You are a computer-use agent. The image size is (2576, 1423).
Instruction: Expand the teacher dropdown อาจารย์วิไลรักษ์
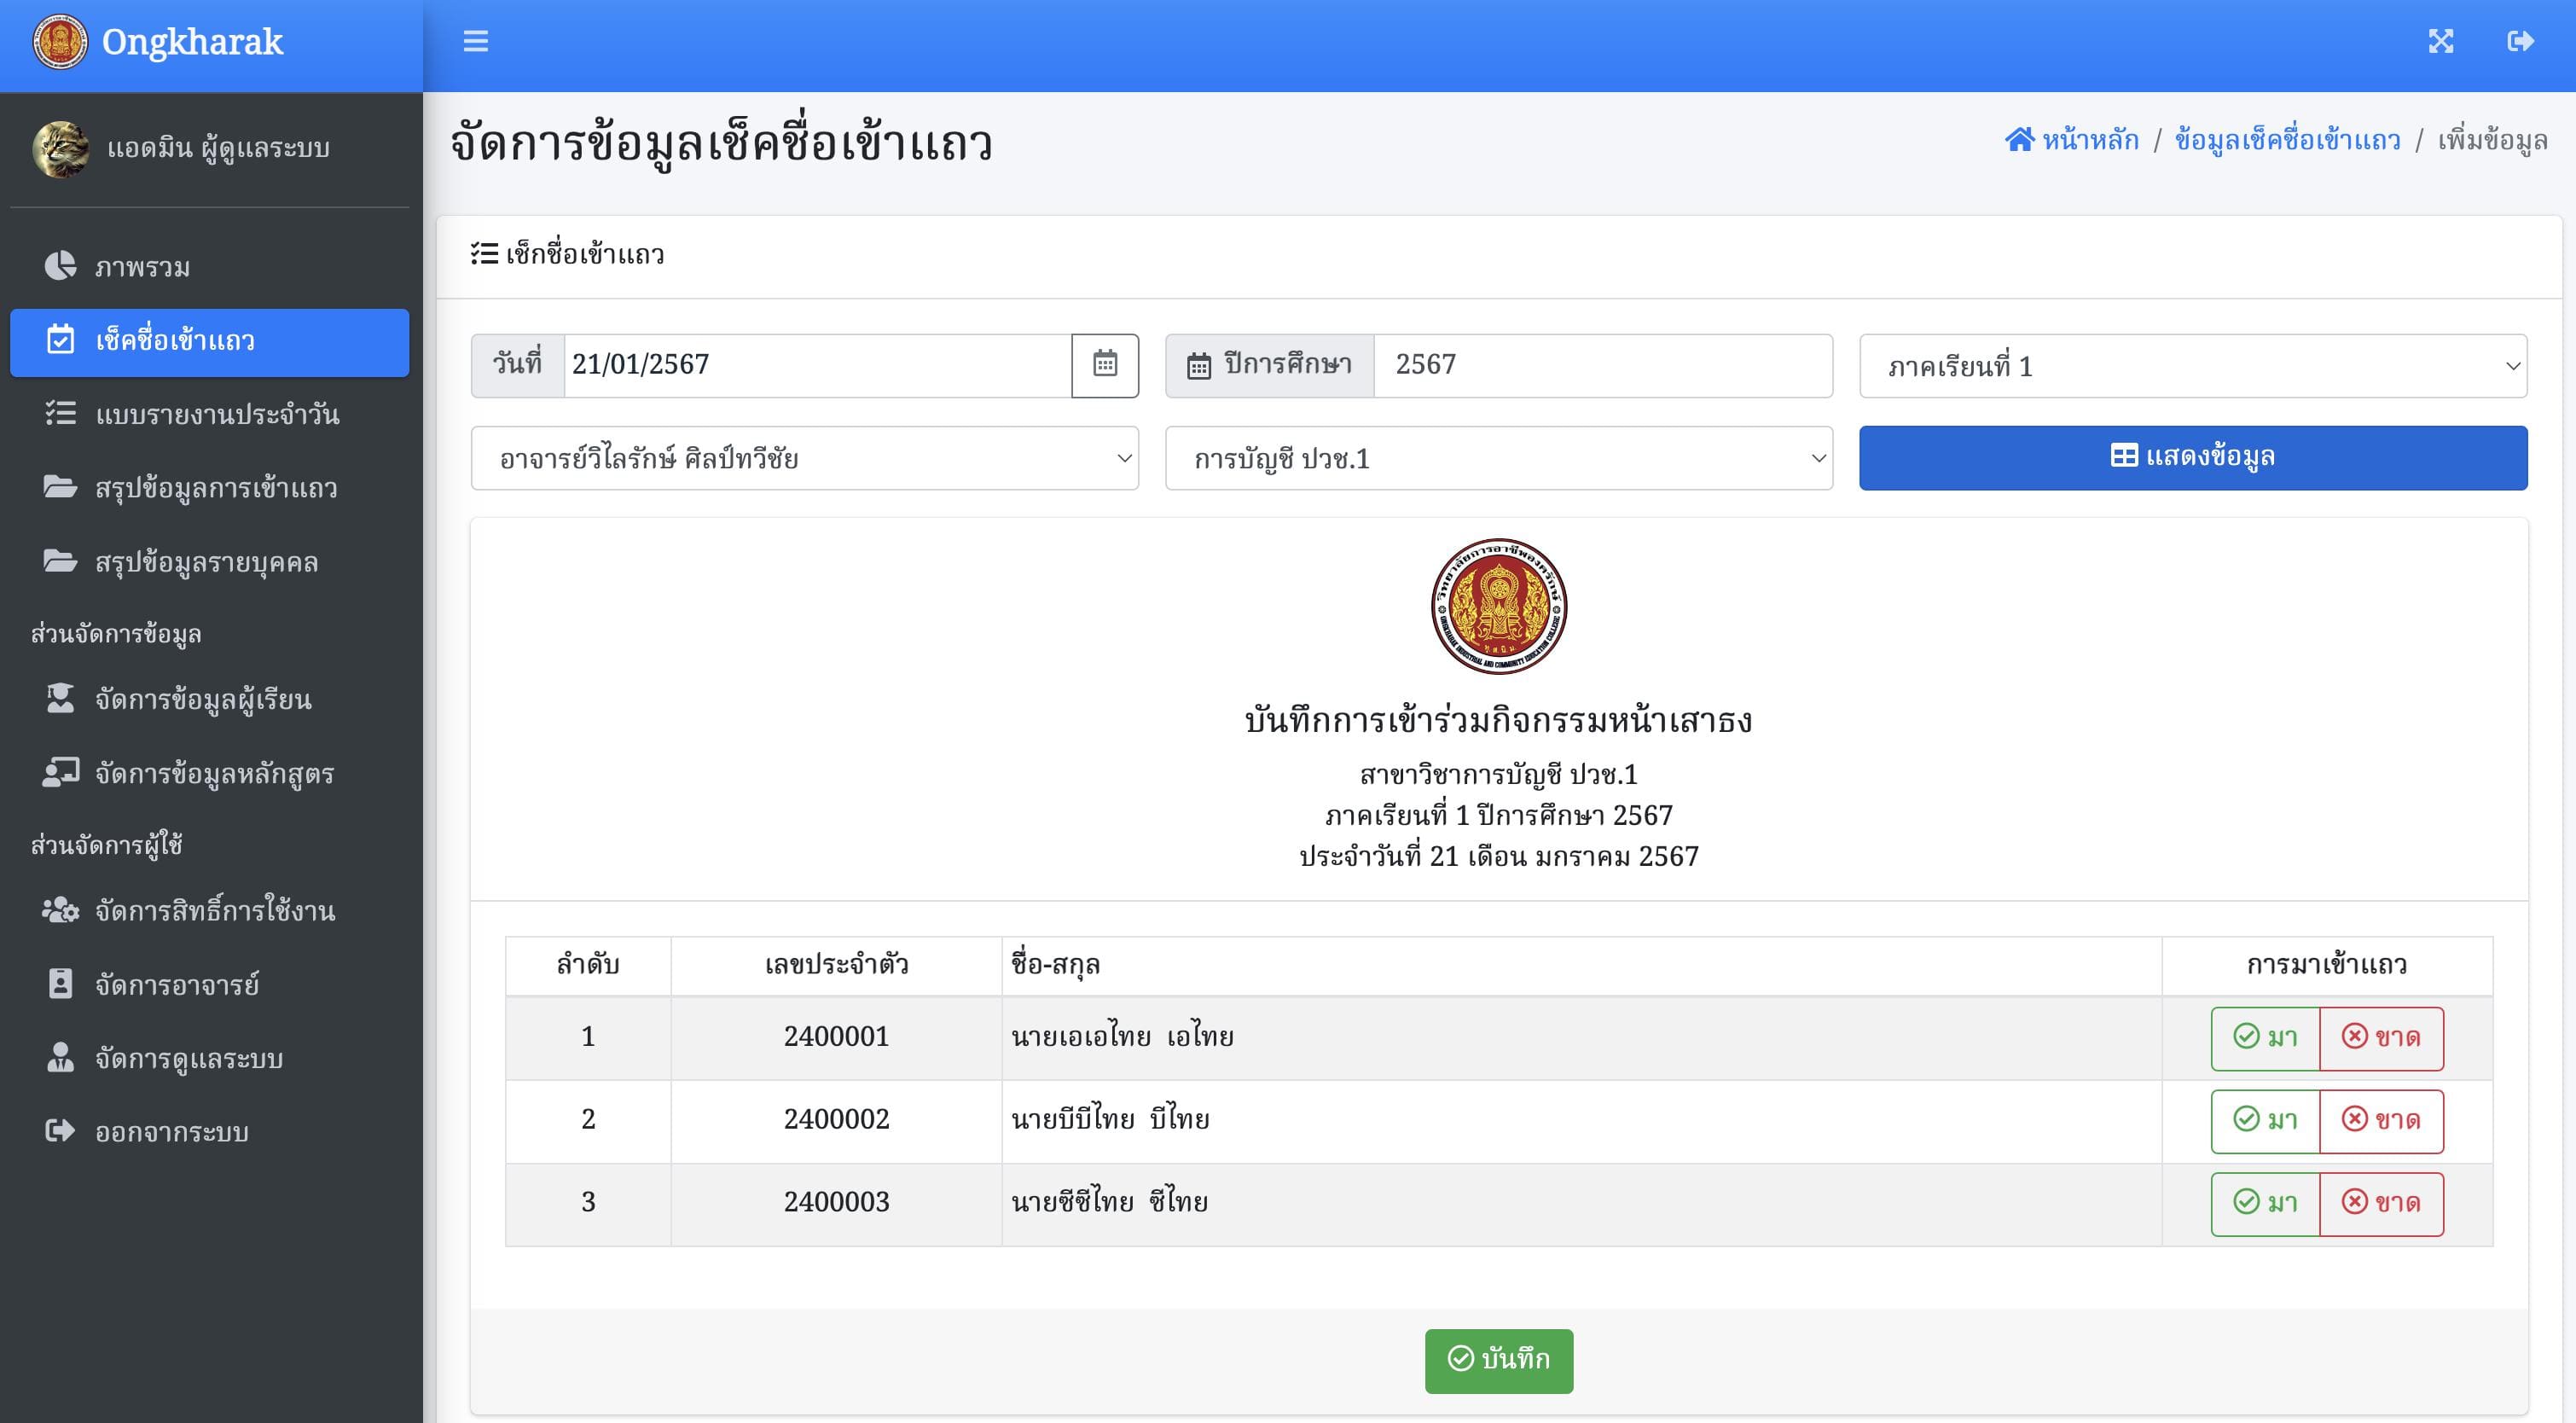pyautogui.click(x=805, y=458)
